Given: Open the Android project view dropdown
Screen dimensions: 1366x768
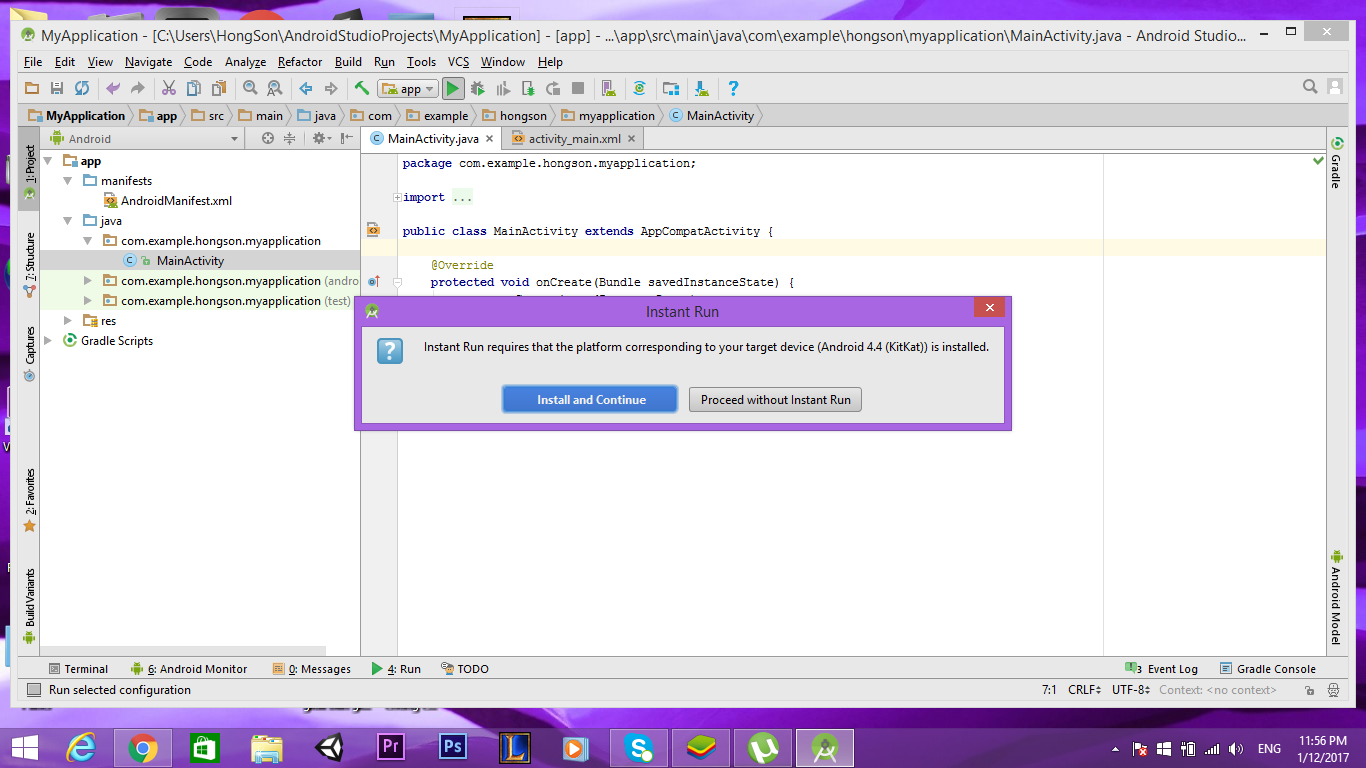Looking at the screenshot, I should coord(146,138).
